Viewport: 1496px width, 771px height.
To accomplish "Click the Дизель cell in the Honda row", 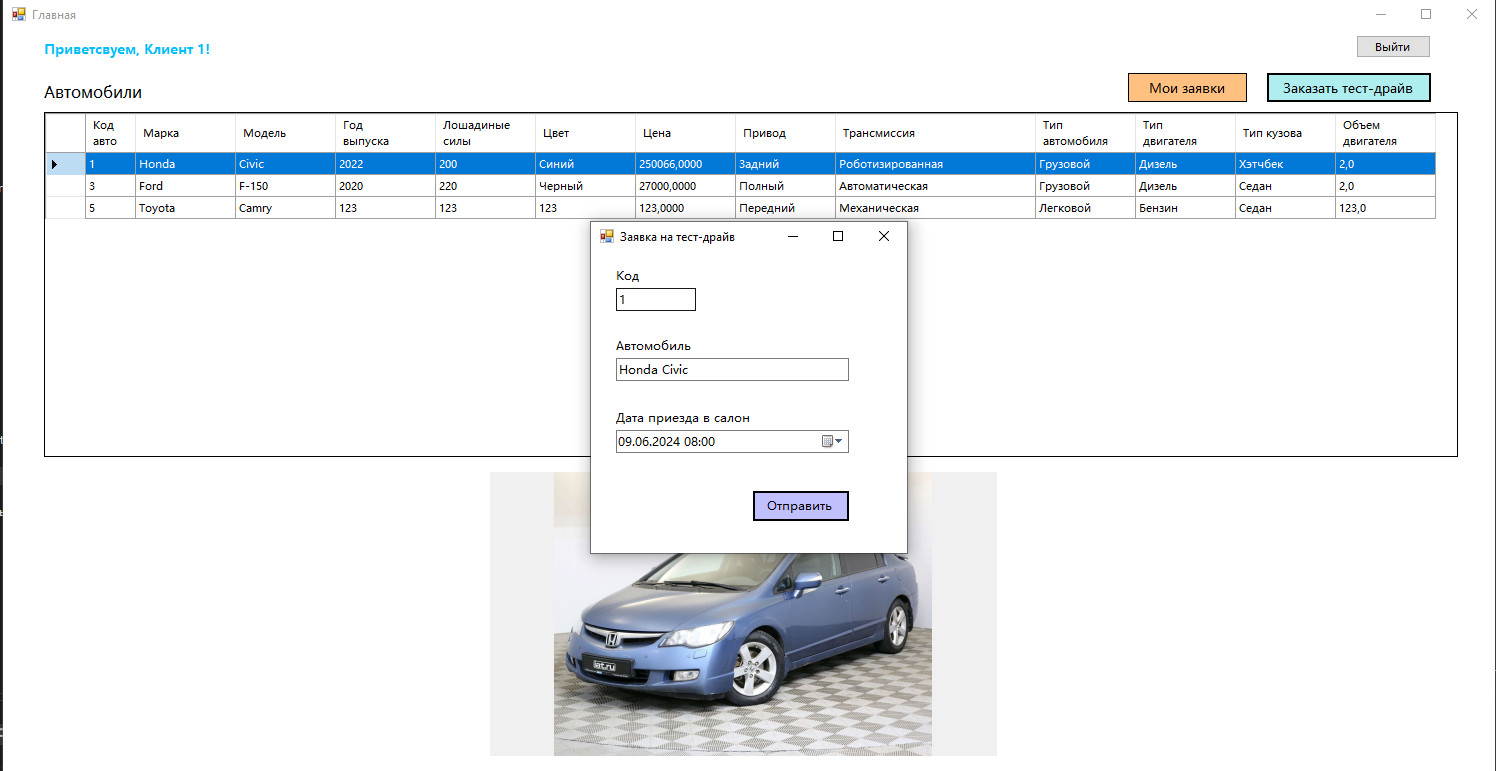I will pos(1185,164).
